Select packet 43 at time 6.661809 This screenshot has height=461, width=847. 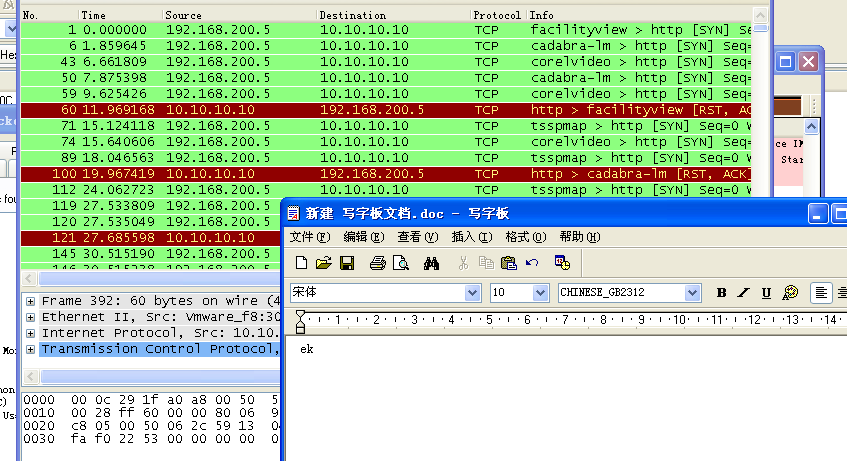pos(386,62)
